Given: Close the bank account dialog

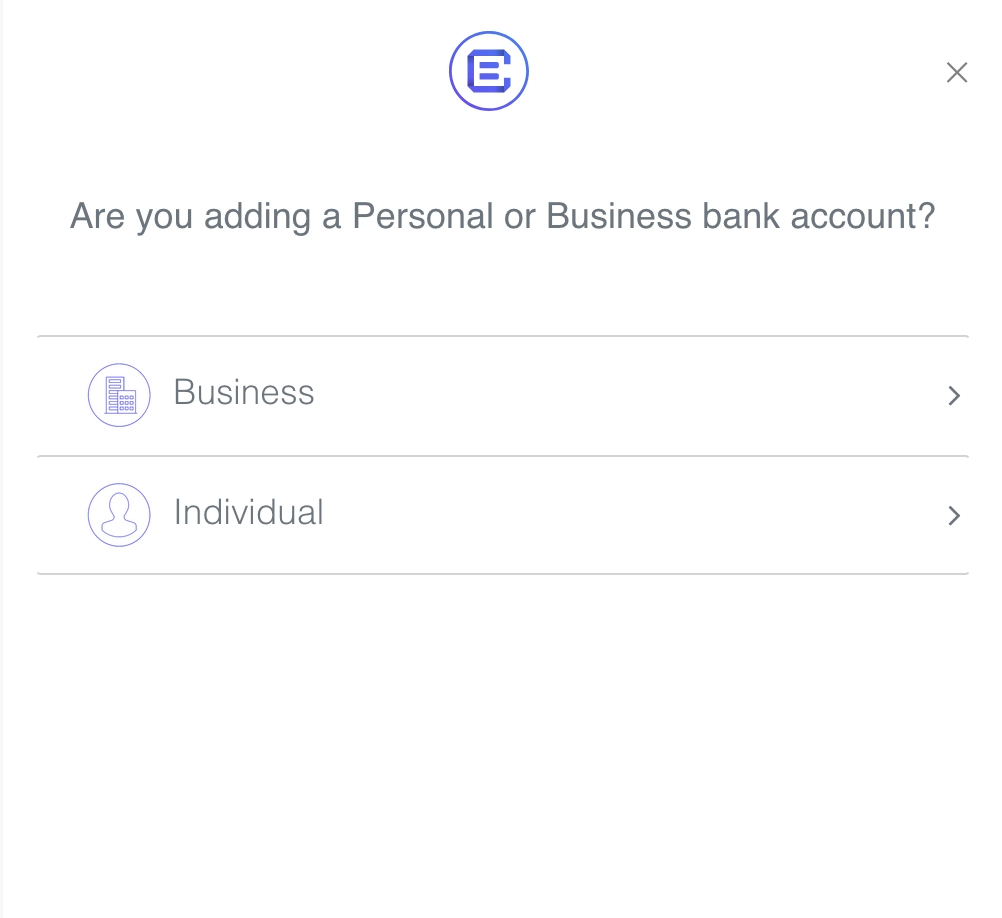Looking at the screenshot, I should 957,73.
